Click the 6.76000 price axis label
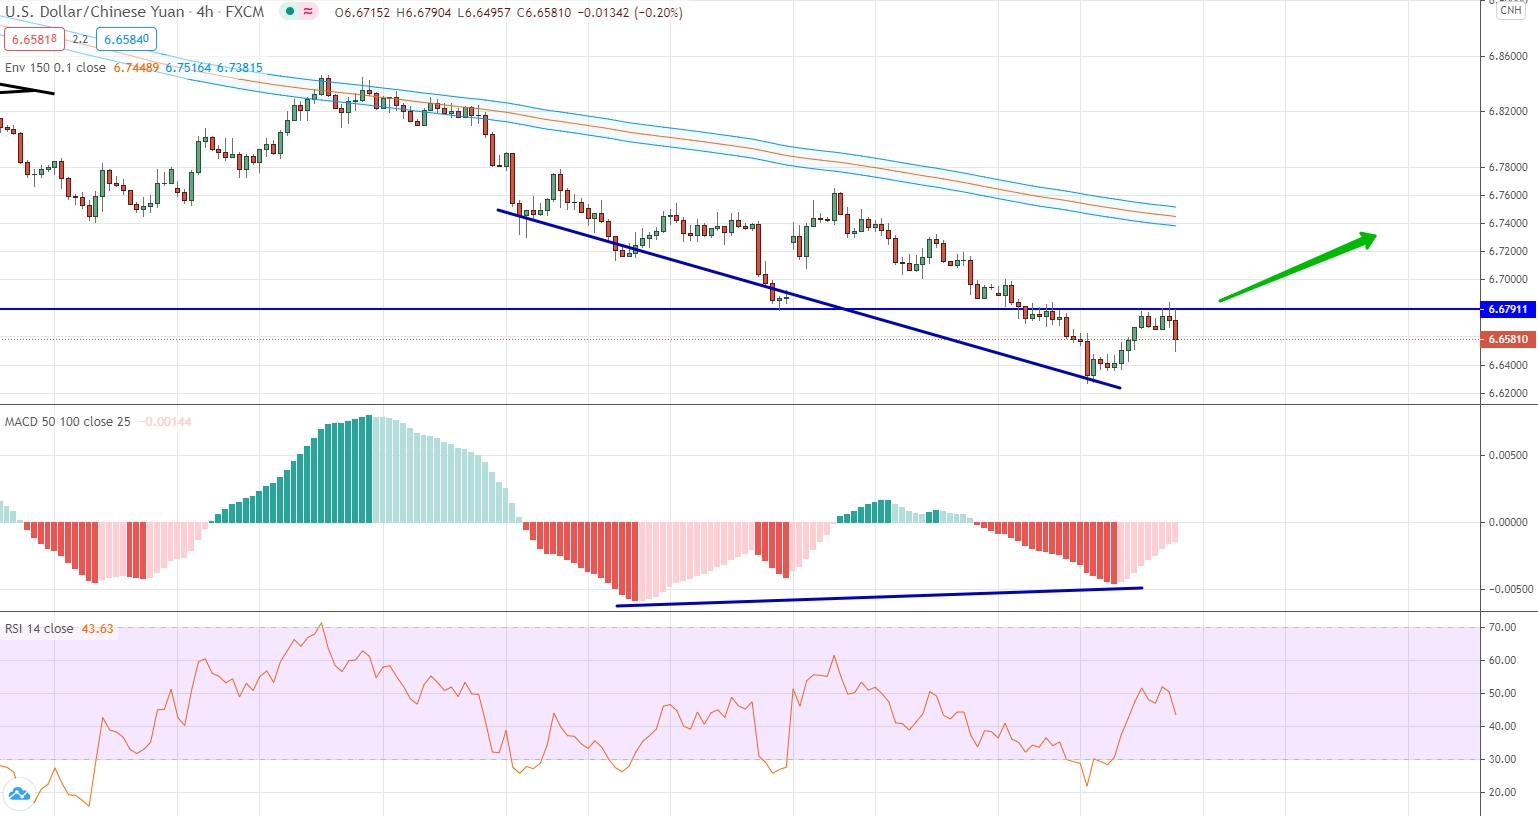The width and height of the screenshot is (1538, 816). (x=1507, y=195)
